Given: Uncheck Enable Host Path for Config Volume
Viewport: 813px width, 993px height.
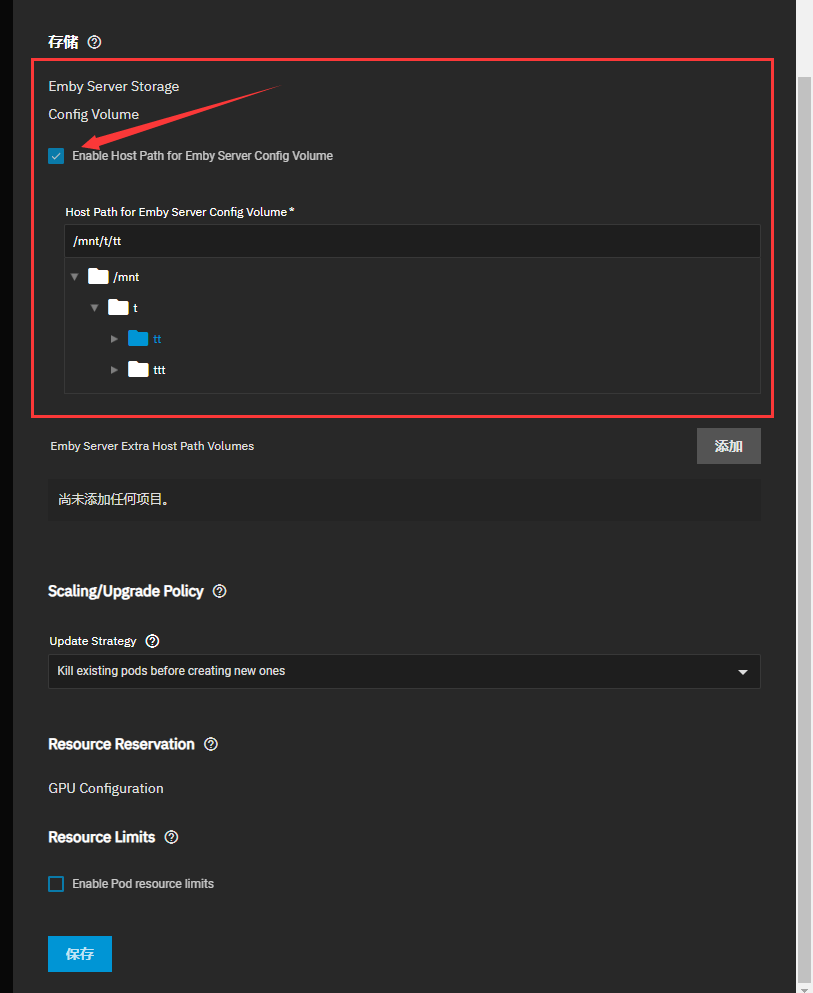Looking at the screenshot, I should point(56,156).
